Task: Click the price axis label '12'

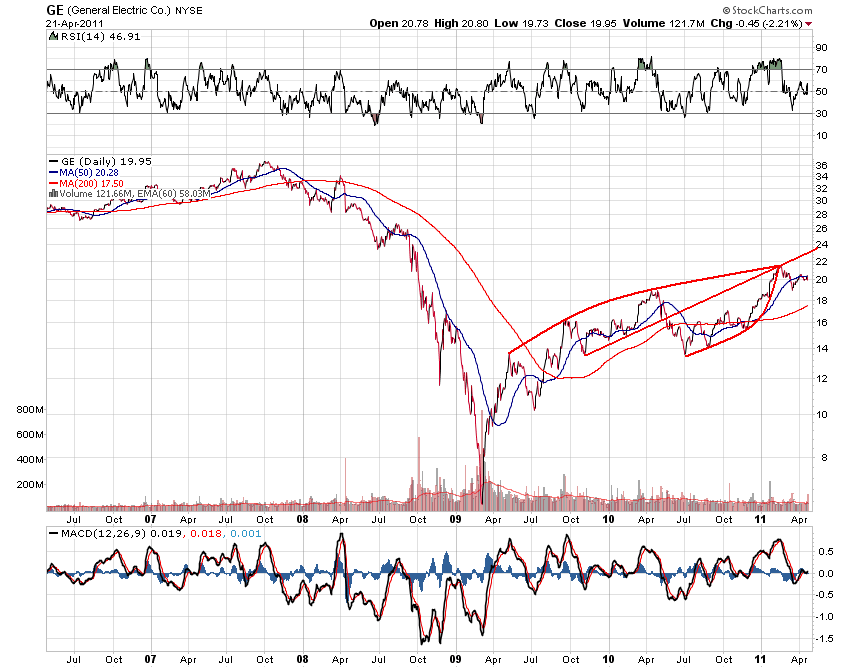Action: pos(821,378)
